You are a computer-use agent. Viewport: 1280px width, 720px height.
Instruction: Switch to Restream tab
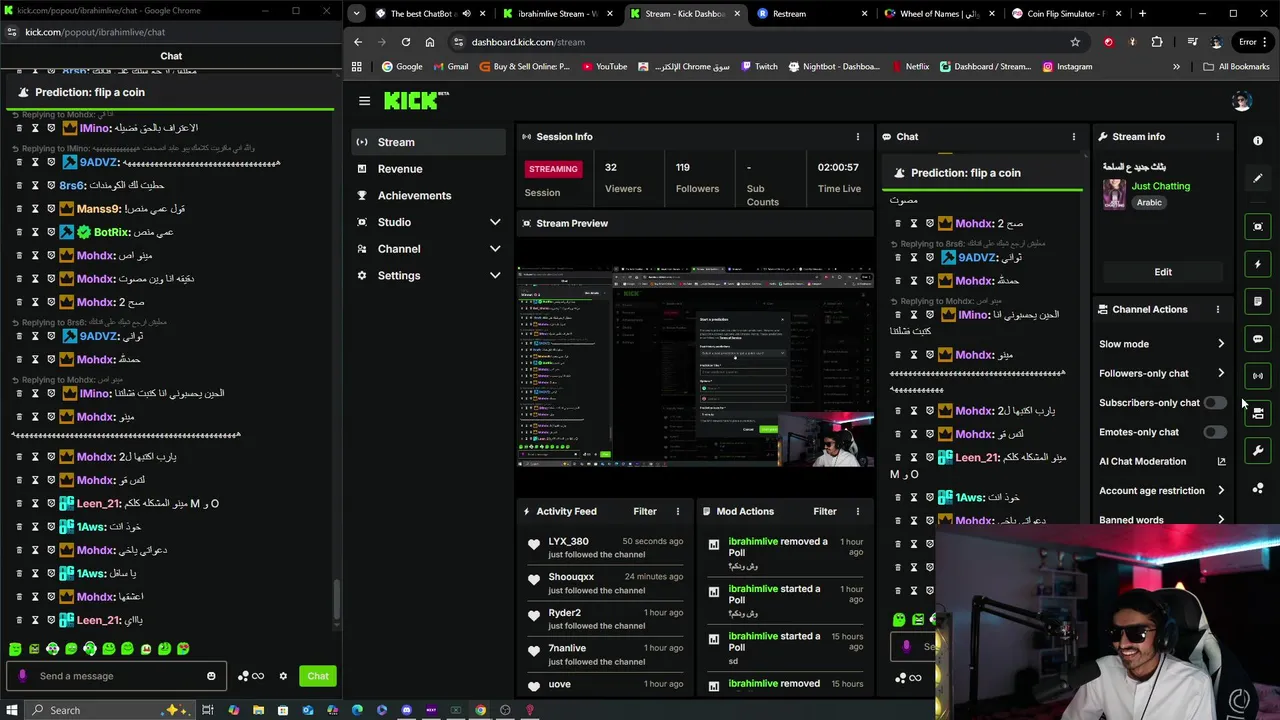(812, 14)
